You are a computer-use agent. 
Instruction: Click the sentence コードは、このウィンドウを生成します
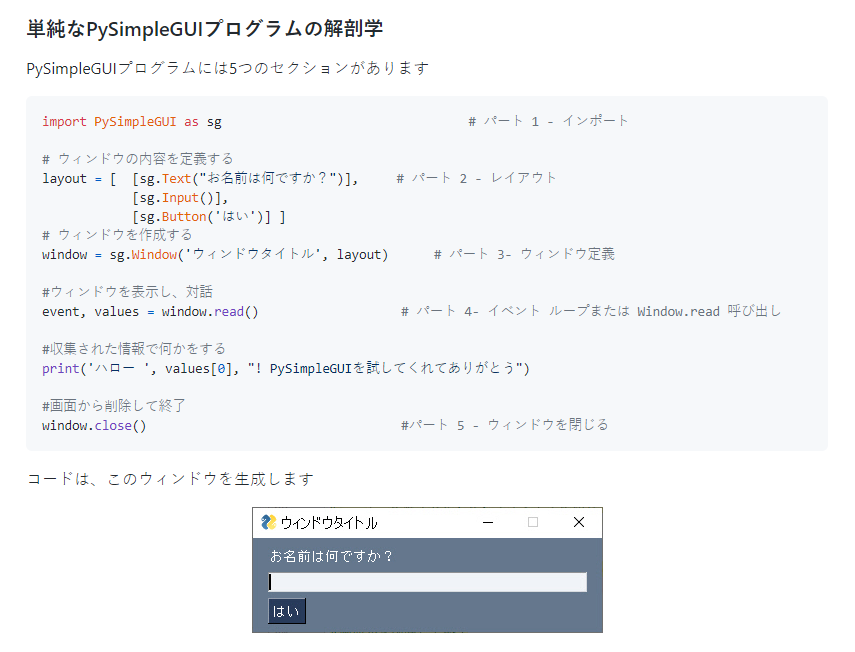coord(170,479)
